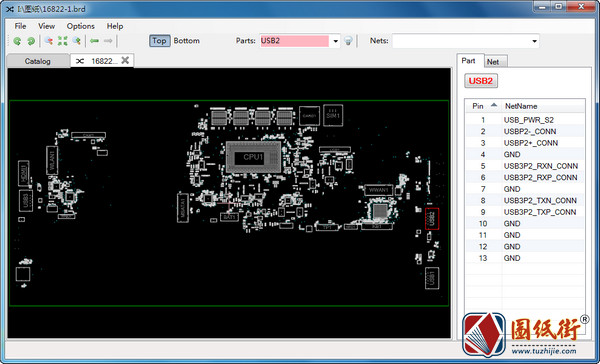This screenshot has height=364, width=600.
Task: Click the green back arrow icon
Action: point(95,41)
